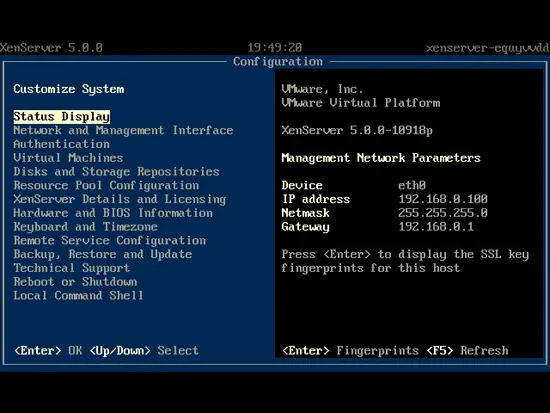This screenshot has width=550, height=413.
Task: Open Hardware and BIOS Information
Action: (x=113, y=213)
